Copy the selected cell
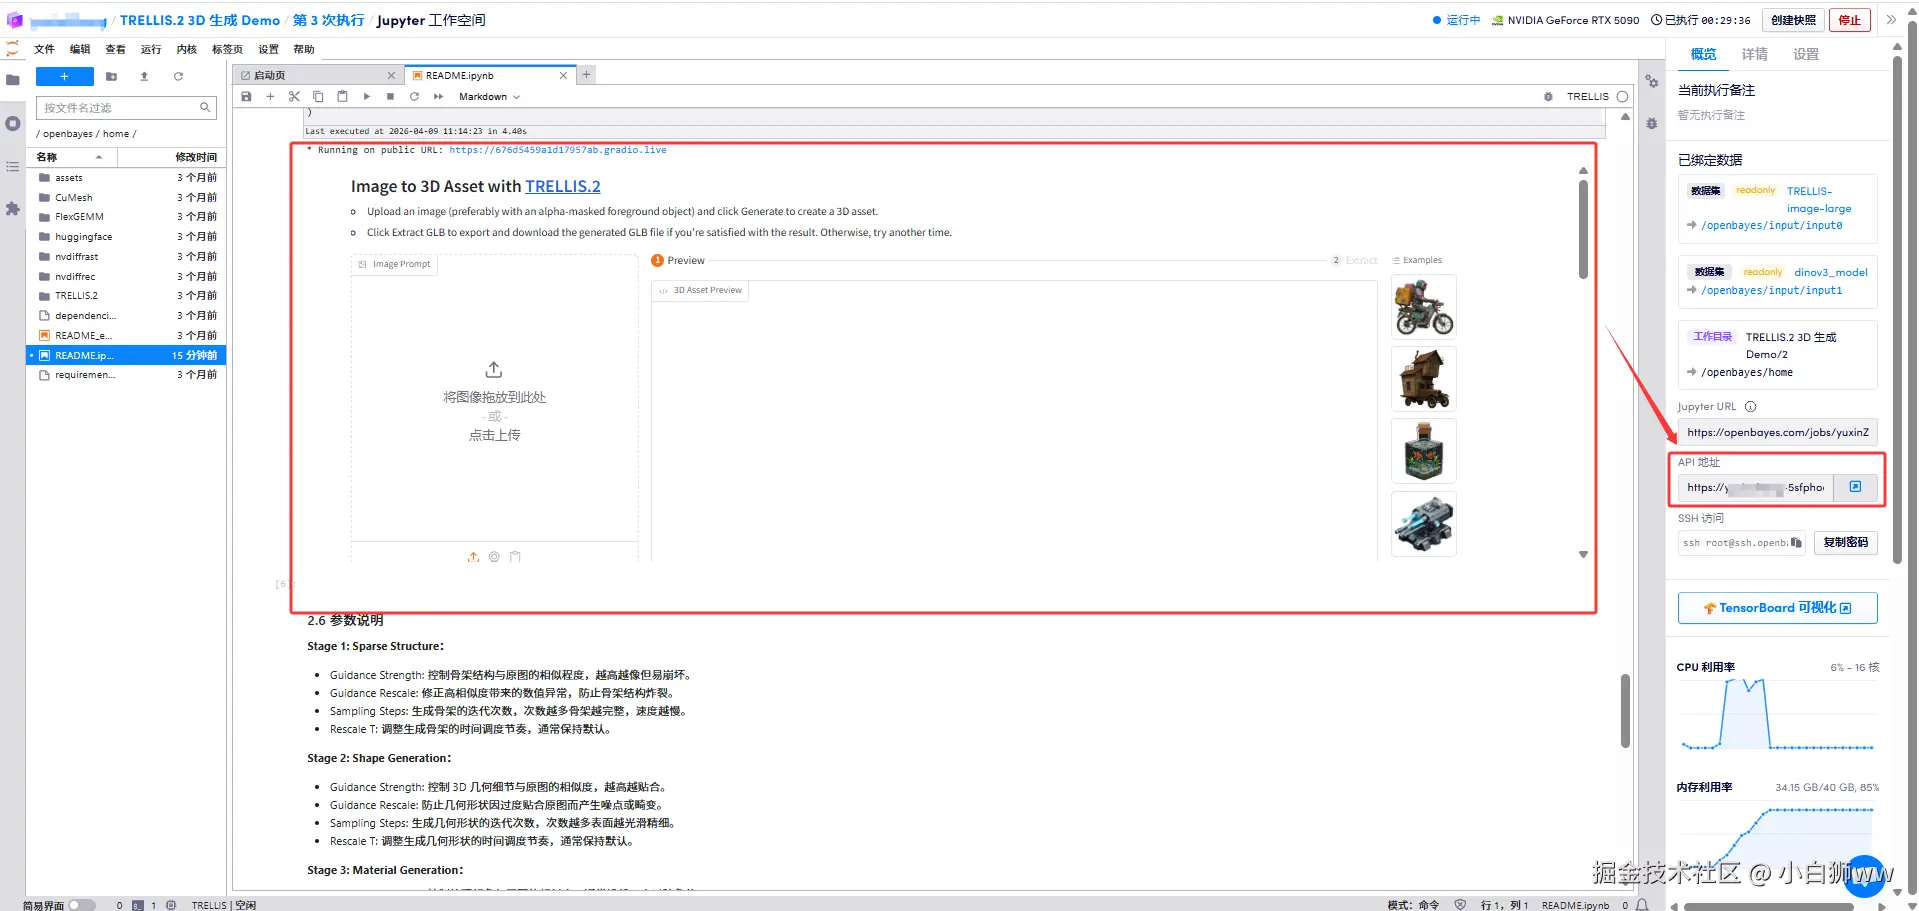This screenshot has width=1919, height=911. click(x=318, y=97)
